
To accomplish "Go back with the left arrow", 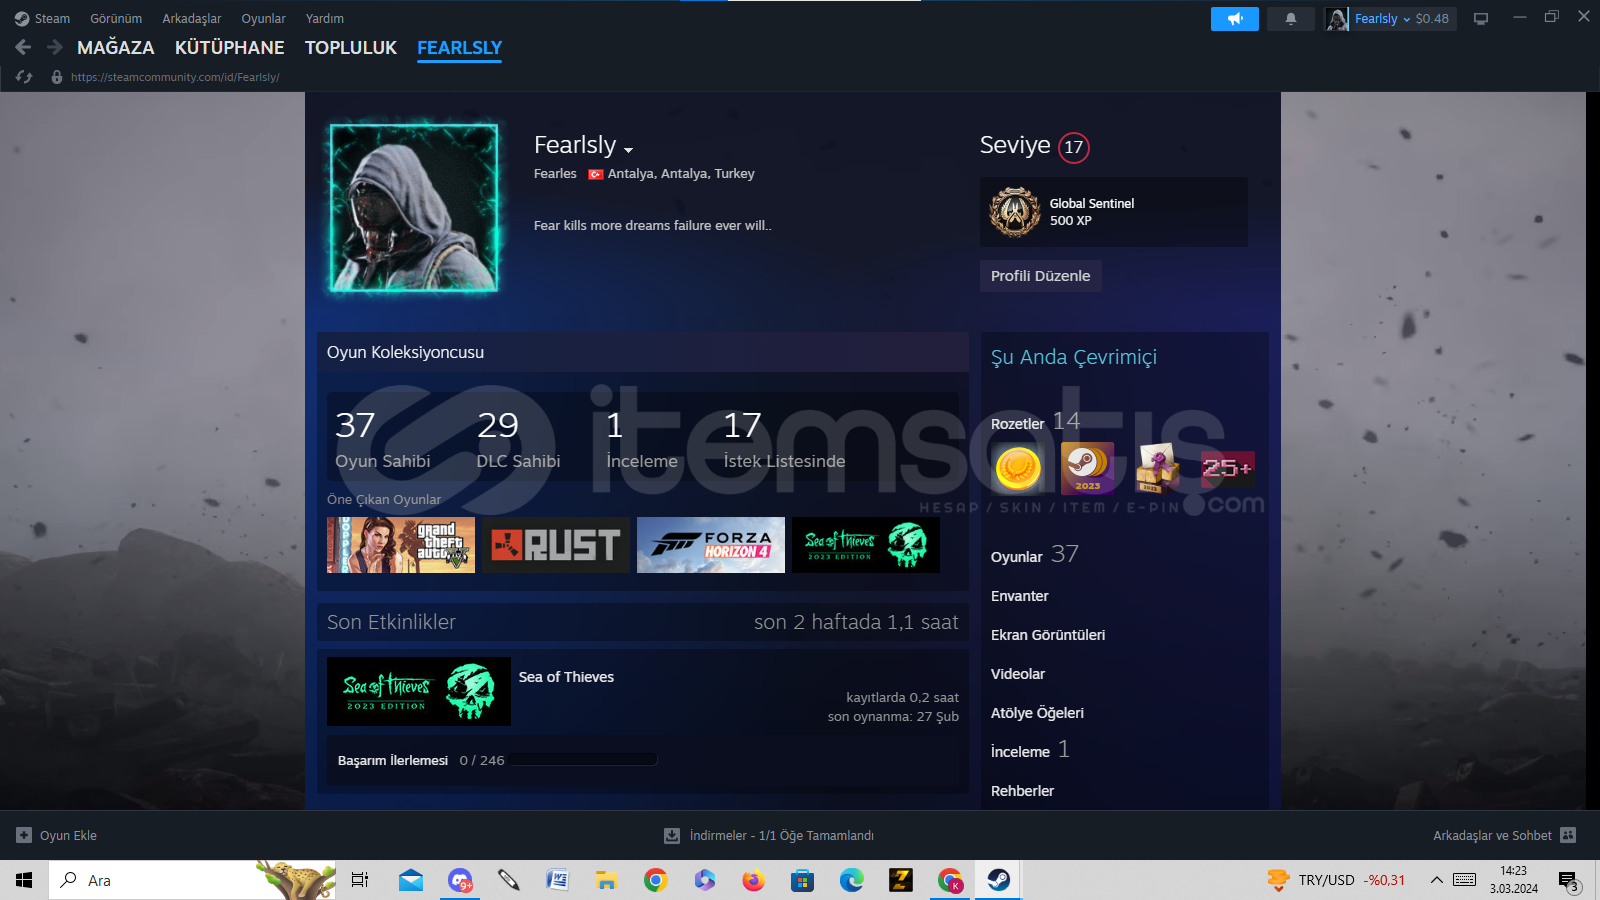I will coord(23,47).
